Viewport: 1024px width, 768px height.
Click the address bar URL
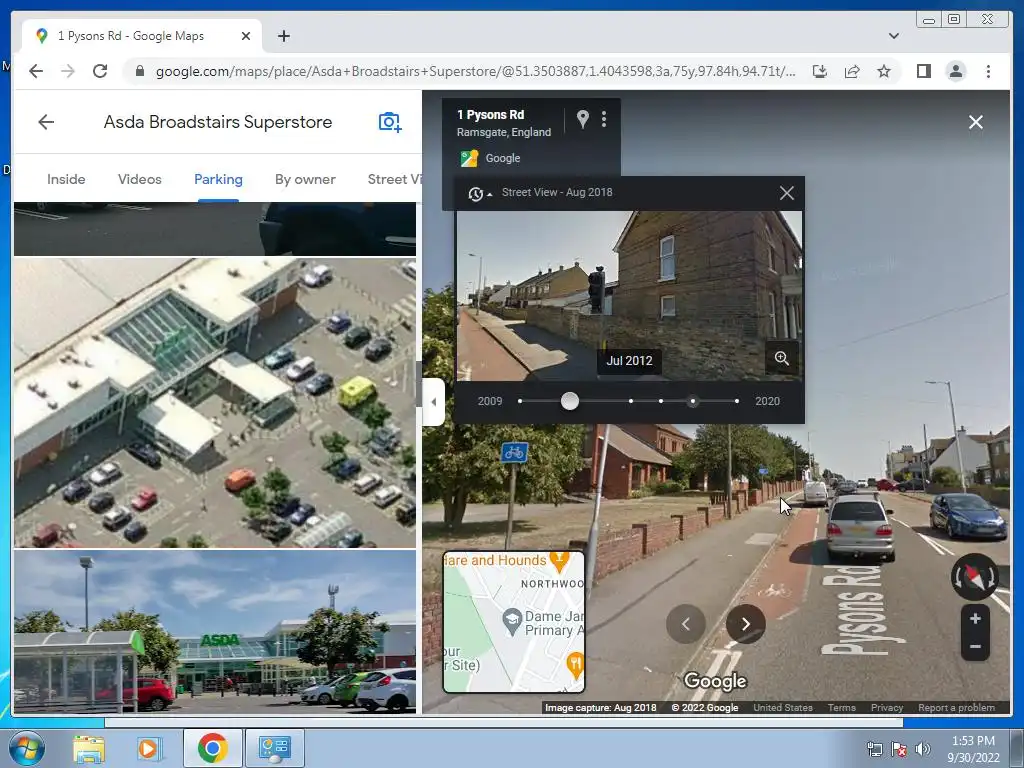[x=475, y=71]
